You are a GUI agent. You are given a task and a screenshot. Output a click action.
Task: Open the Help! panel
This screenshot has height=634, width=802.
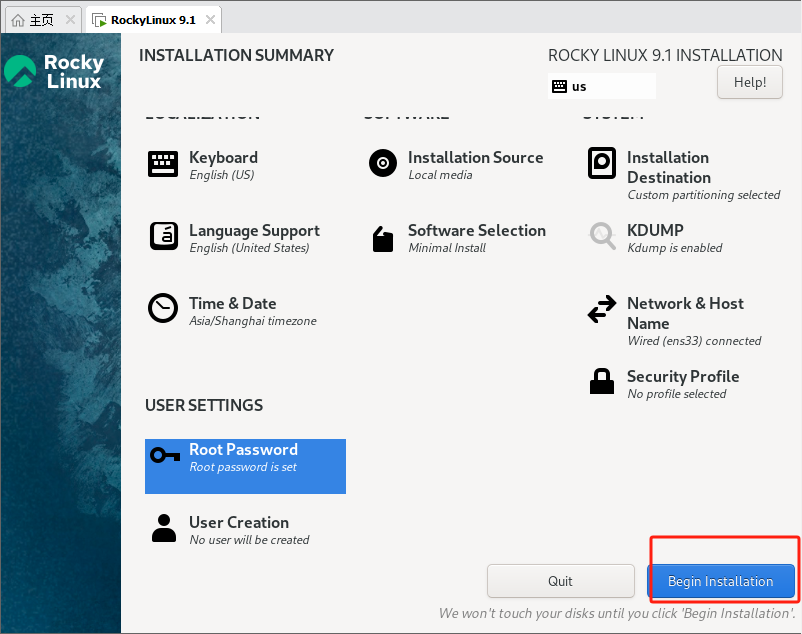click(x=749, y=82)
